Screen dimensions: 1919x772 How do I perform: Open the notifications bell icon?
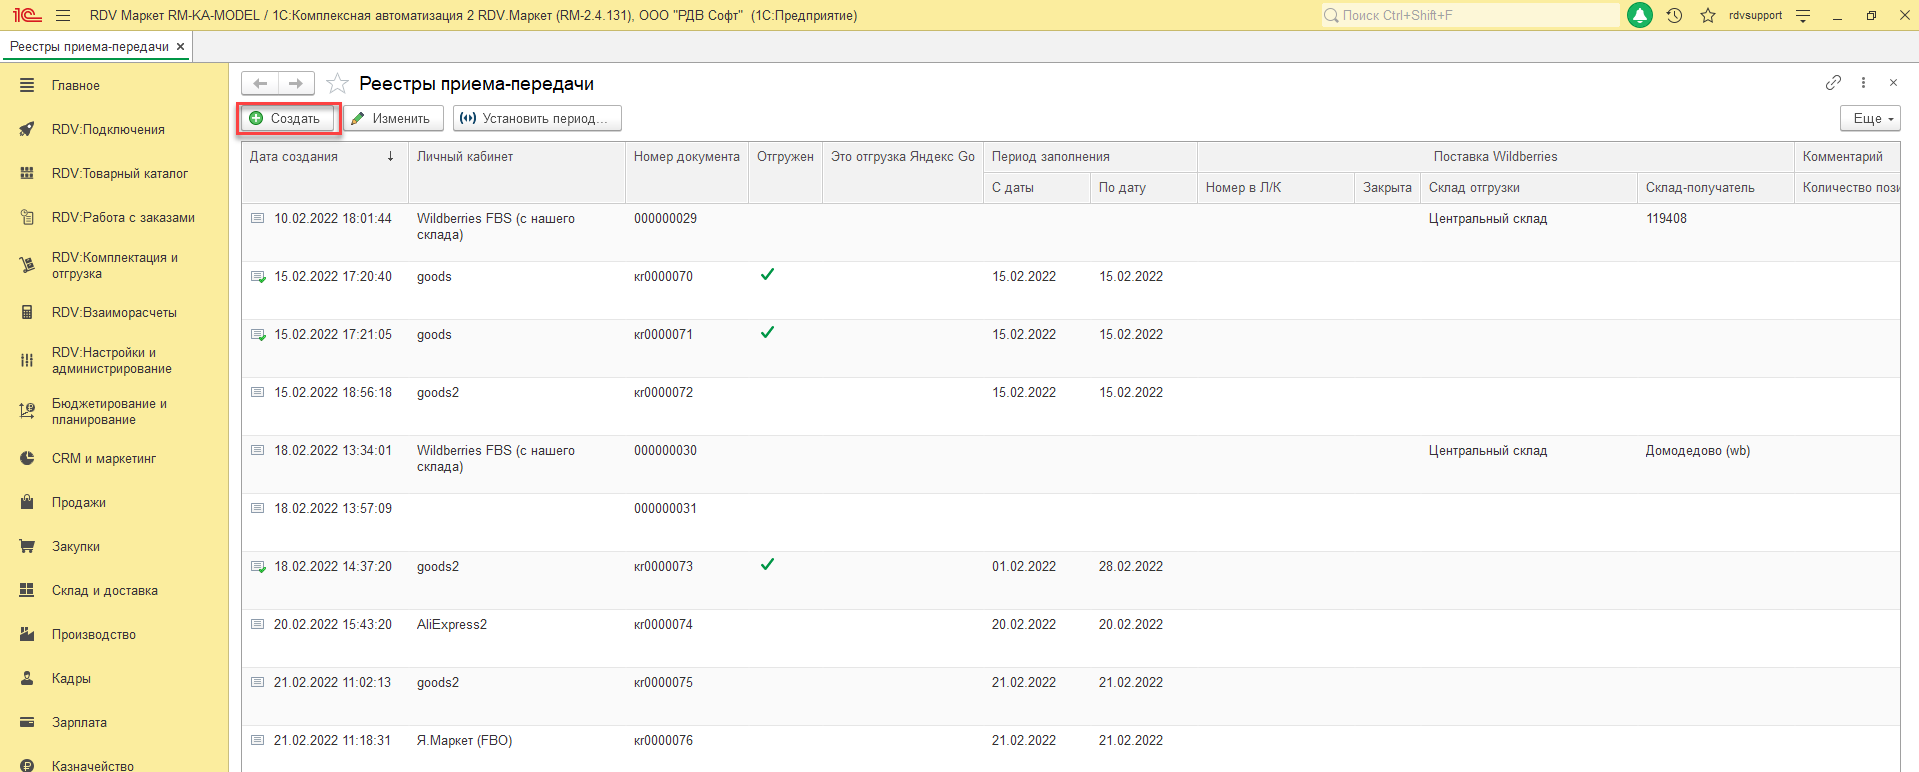tap(1640, 15)
